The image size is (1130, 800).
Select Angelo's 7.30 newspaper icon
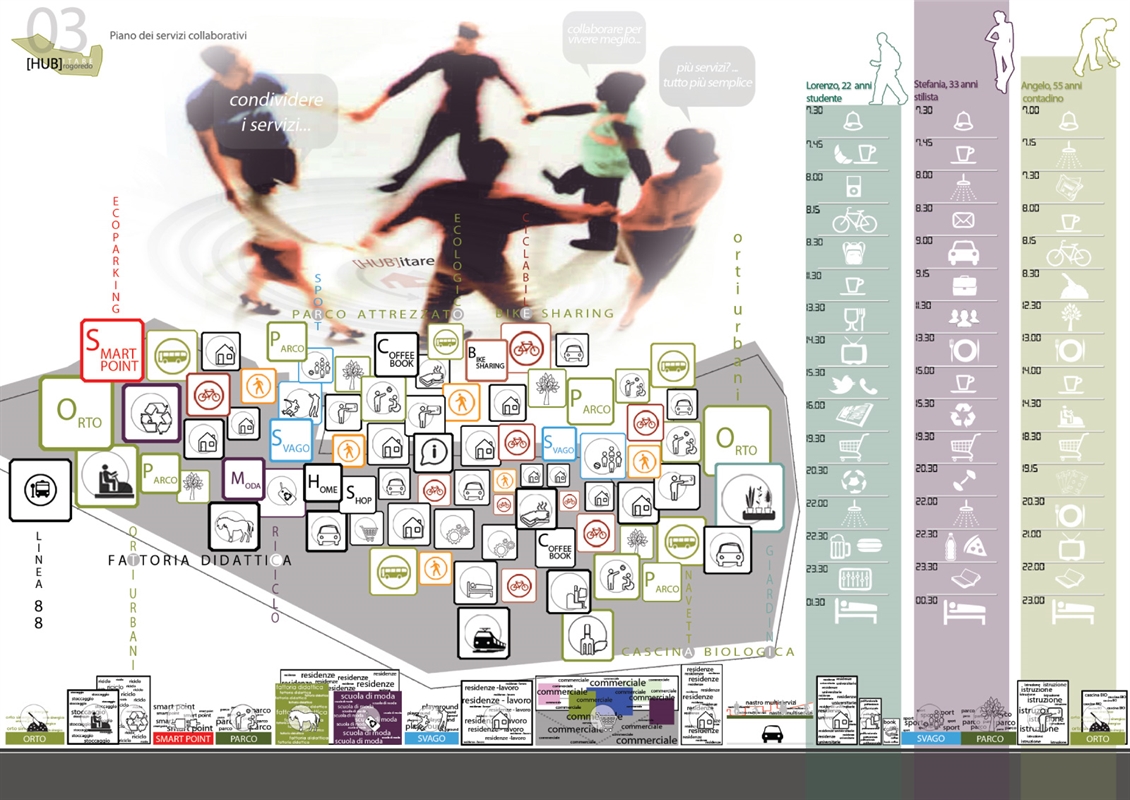click(1068, 186)
